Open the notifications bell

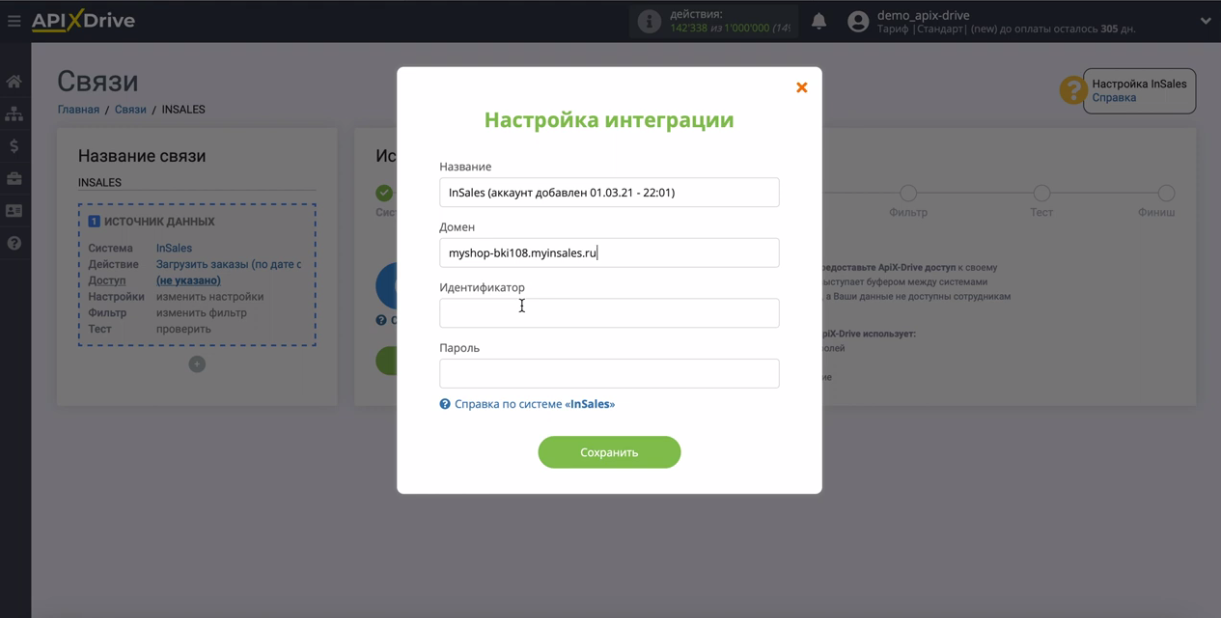coord(819,21)
